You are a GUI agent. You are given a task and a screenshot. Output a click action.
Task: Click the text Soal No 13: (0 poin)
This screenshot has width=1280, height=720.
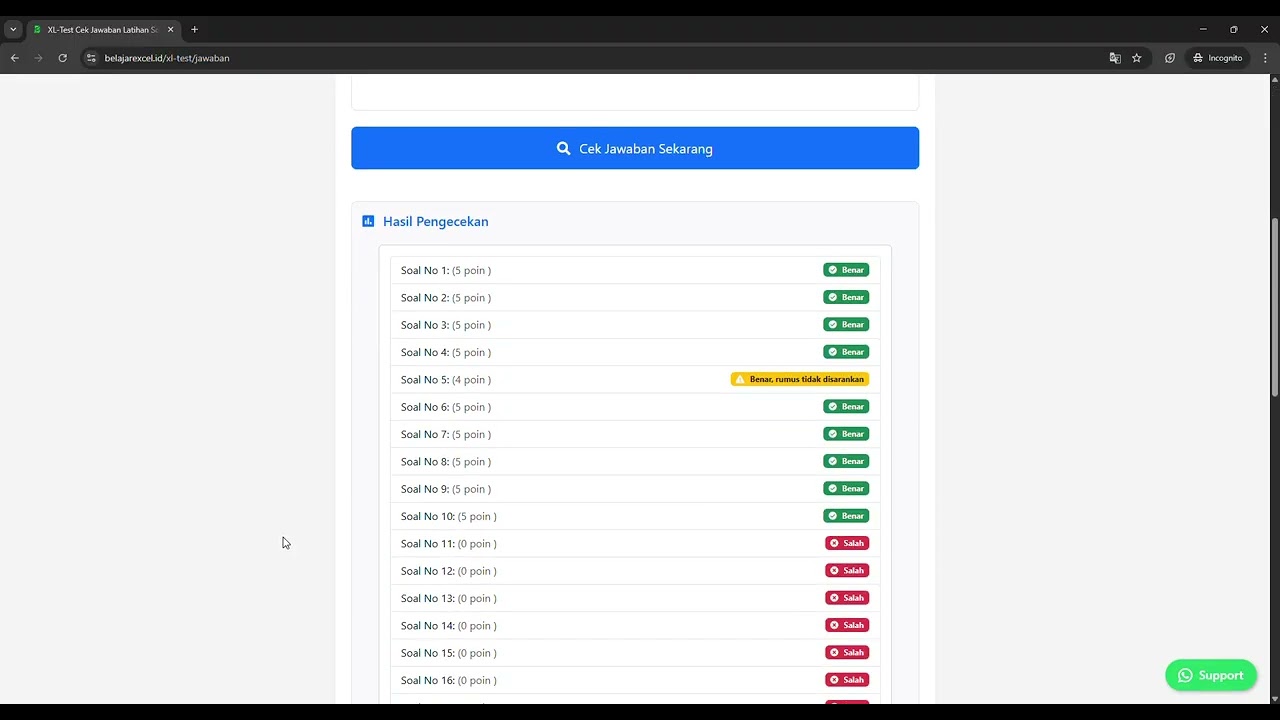449,598
